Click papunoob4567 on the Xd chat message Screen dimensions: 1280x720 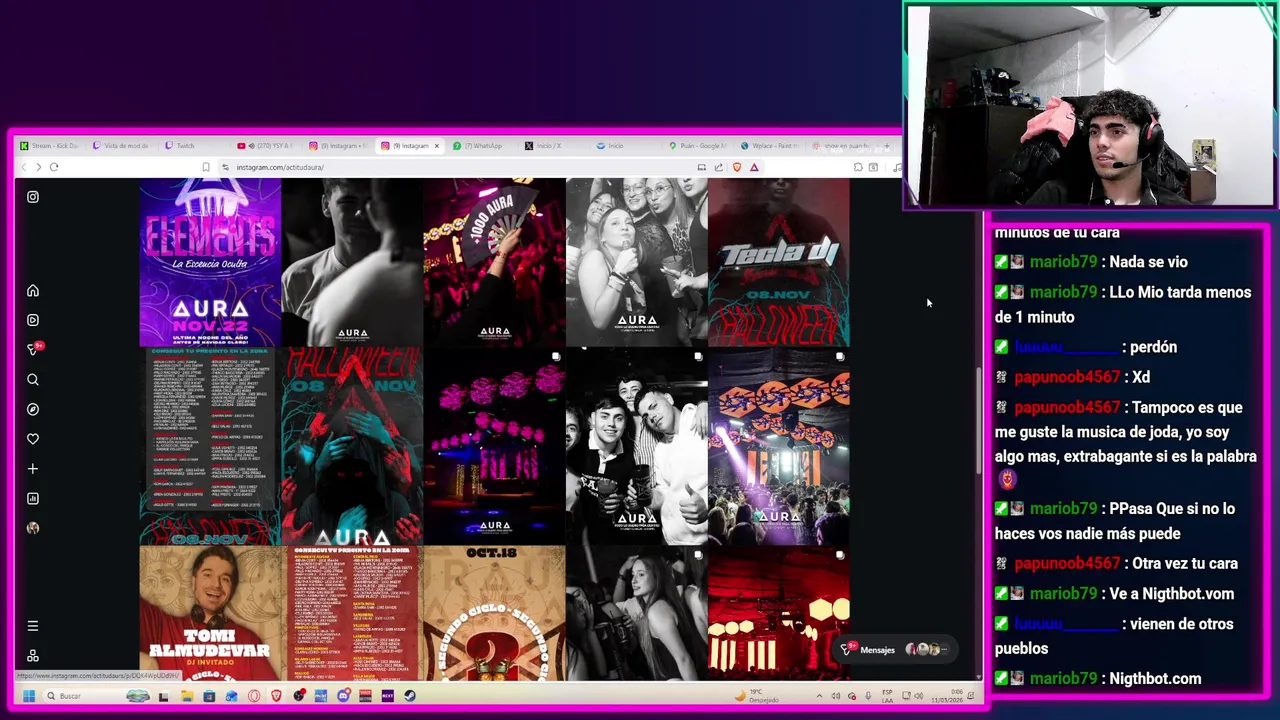(1067, 377)
